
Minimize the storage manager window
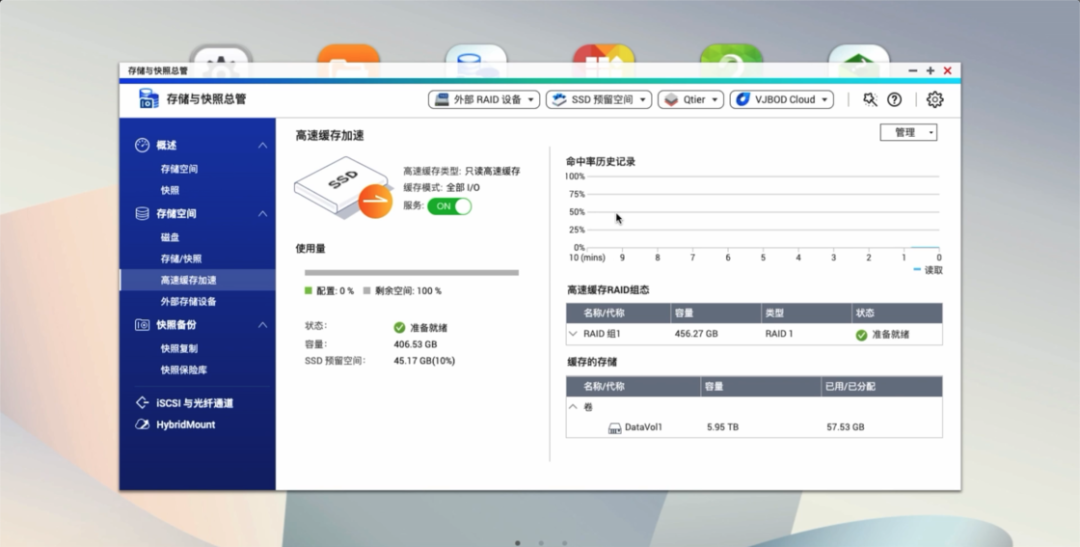913,70
